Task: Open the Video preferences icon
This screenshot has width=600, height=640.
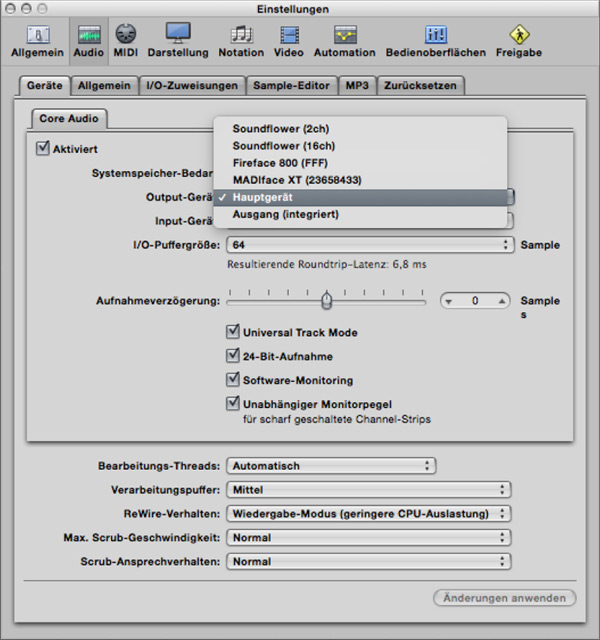Action: pos(289,39)
